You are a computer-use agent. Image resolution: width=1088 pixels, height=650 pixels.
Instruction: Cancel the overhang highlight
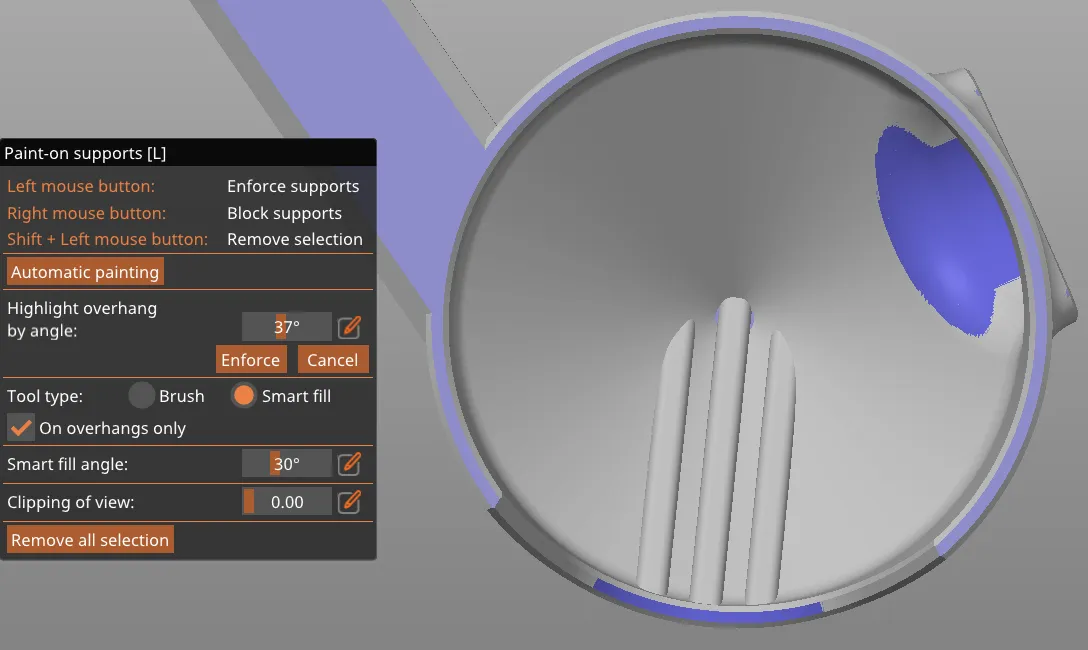(332, 359)
